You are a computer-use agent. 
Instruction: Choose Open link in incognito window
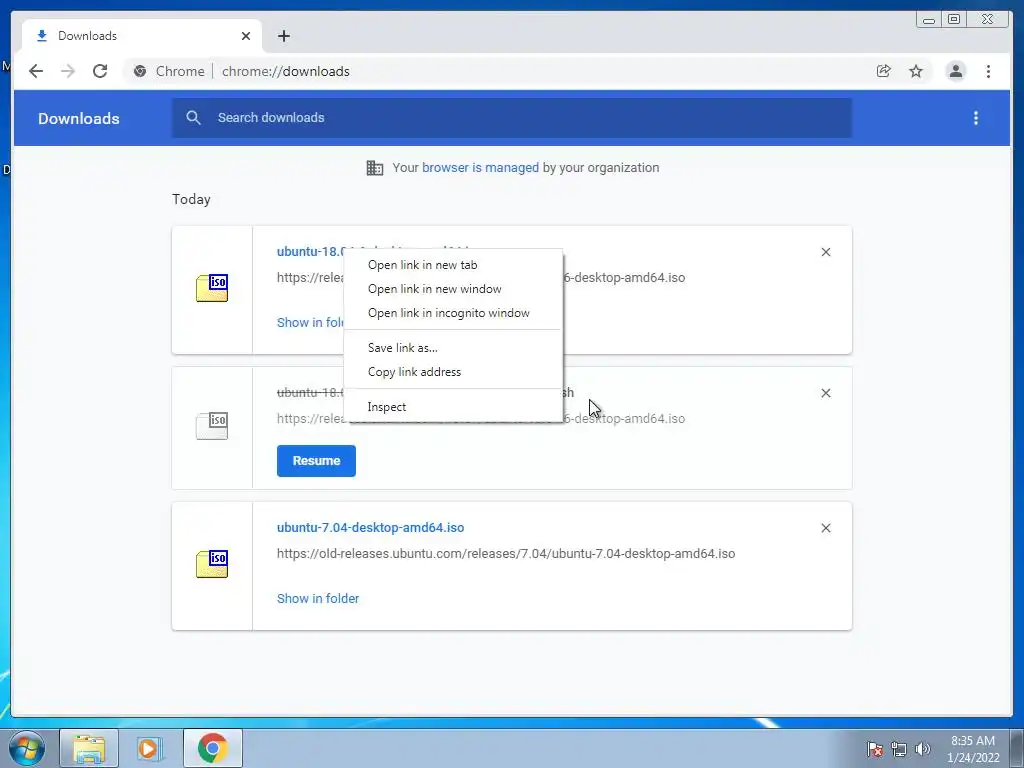(x=453, y=313)
